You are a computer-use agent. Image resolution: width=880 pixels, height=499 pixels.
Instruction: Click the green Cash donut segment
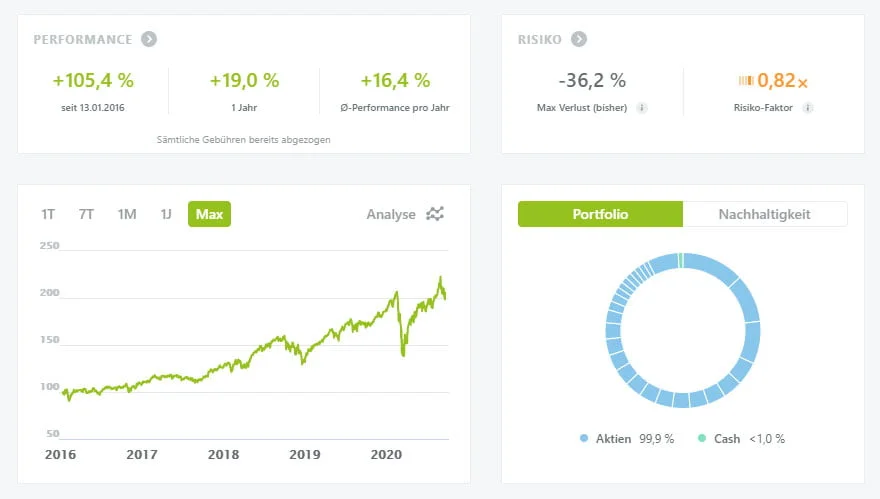680,261
